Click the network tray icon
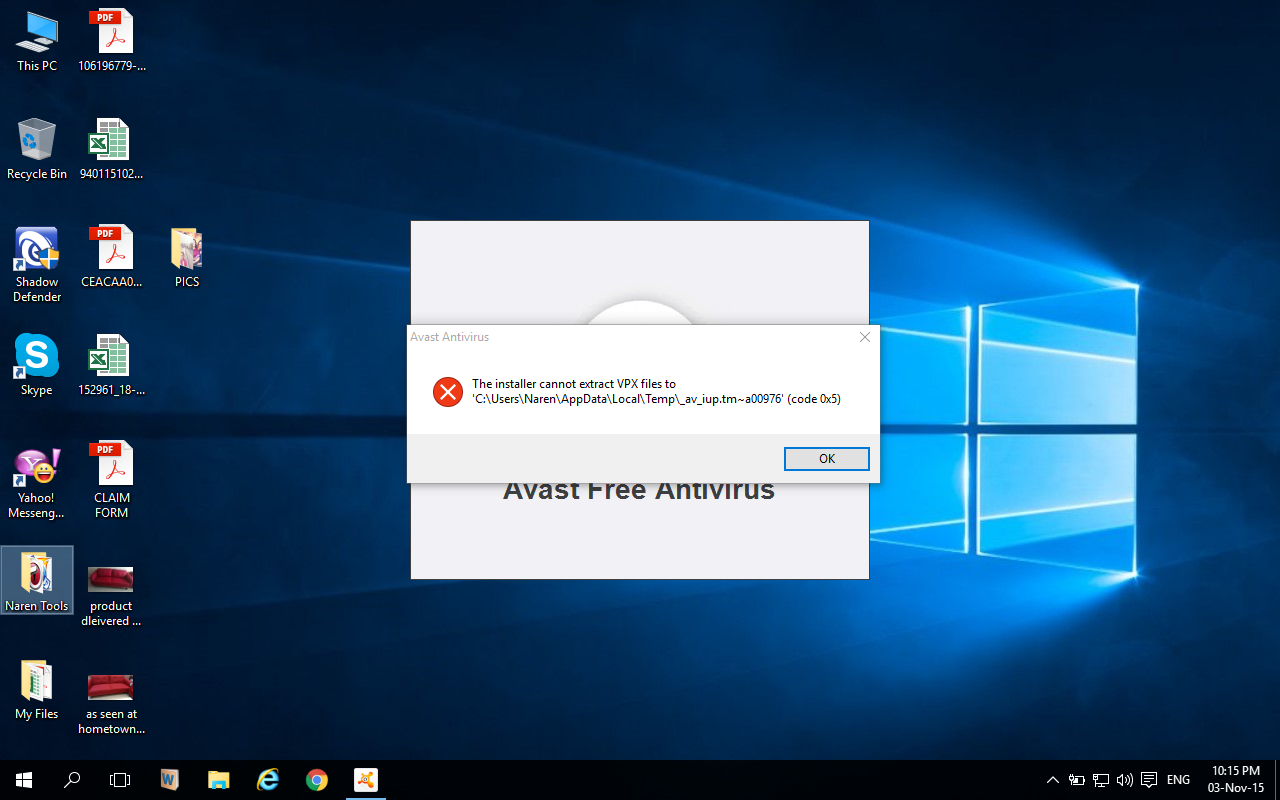 click(1101, 780)
